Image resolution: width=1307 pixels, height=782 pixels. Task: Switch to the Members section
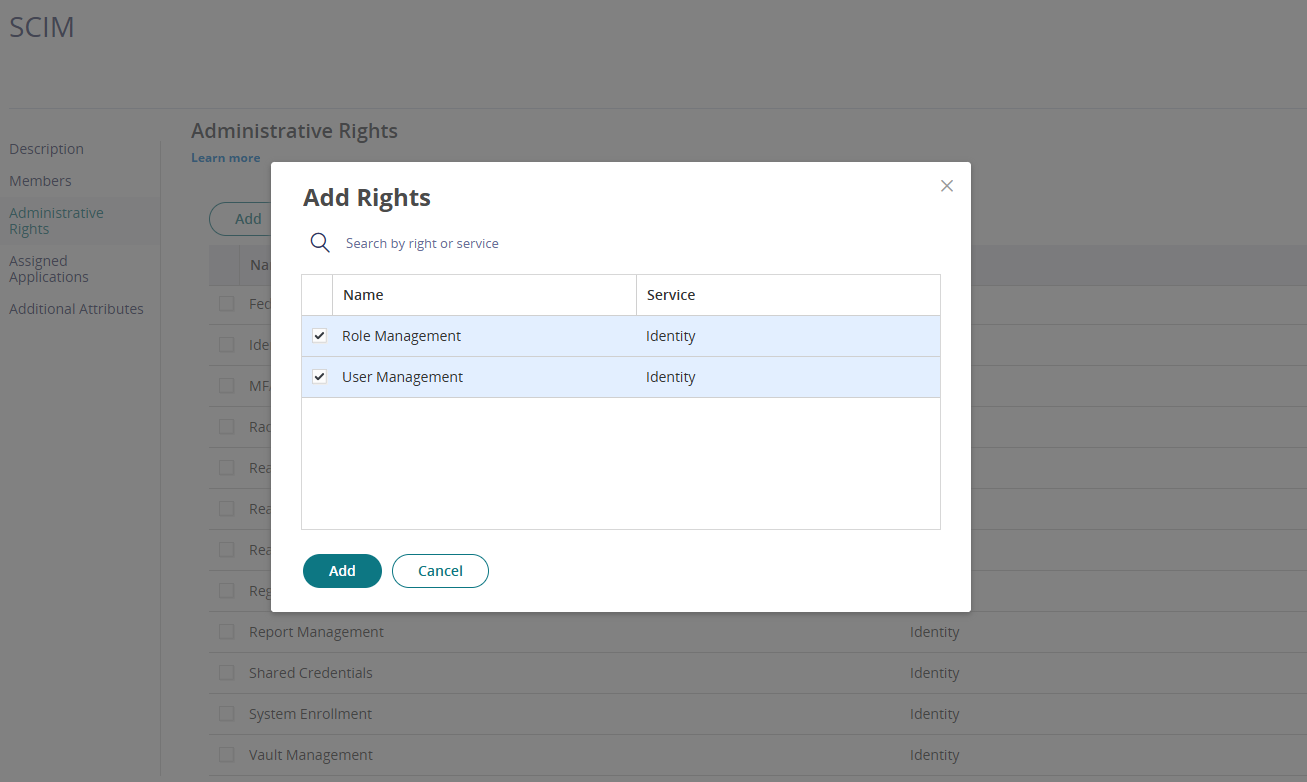tap(40, 180)
